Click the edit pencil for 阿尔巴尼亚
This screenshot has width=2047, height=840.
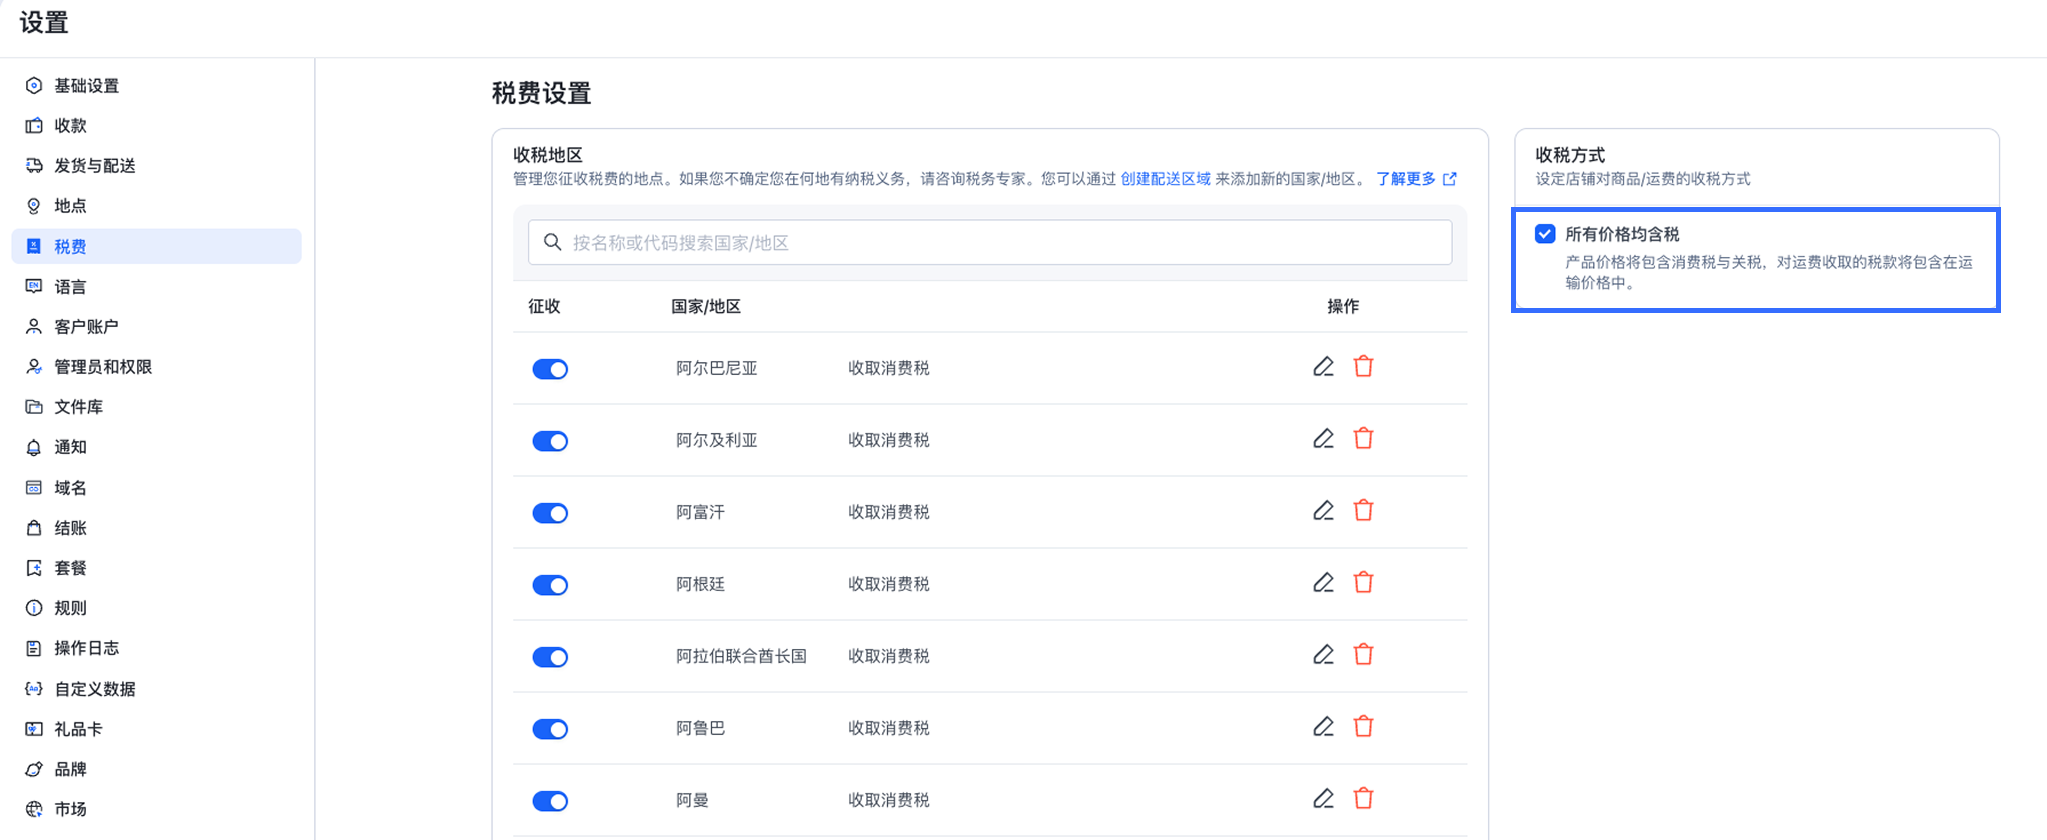click(1323, 367)
